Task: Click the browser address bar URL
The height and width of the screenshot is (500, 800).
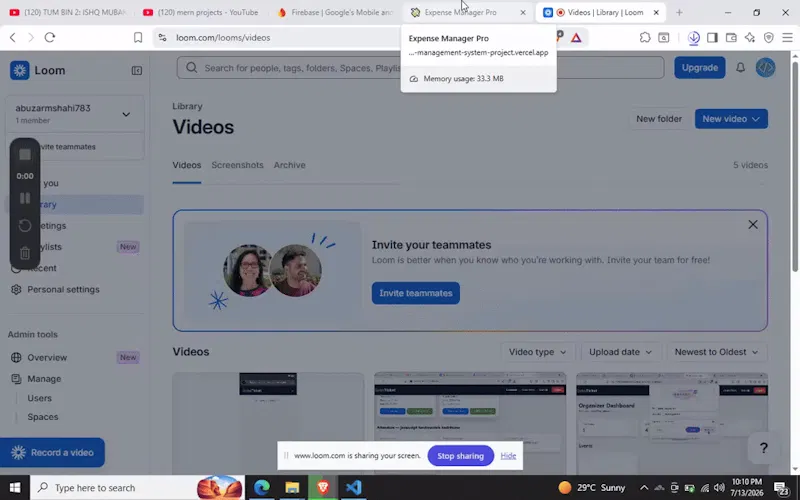Action: pyautogui.click(x=223, y=38)
